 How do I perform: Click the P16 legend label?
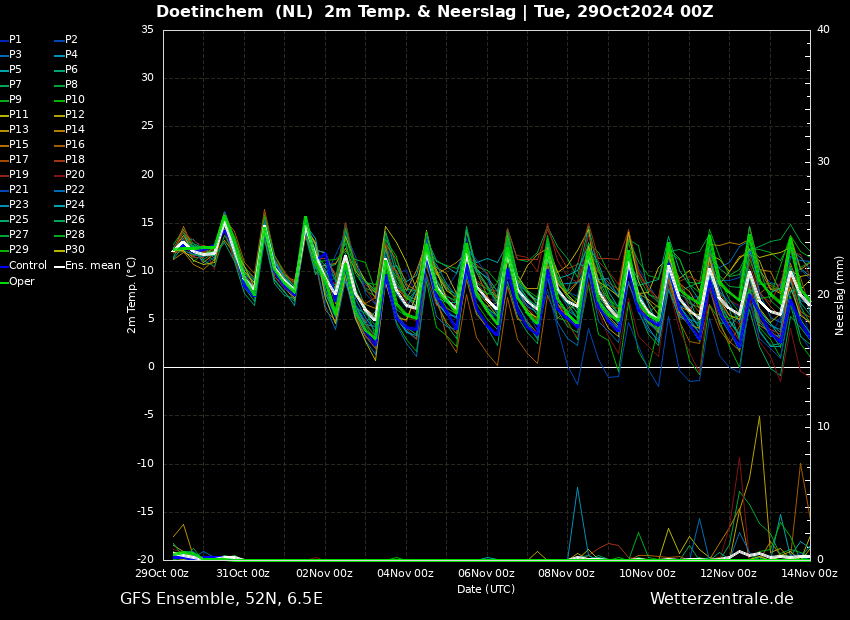(75, 145)
